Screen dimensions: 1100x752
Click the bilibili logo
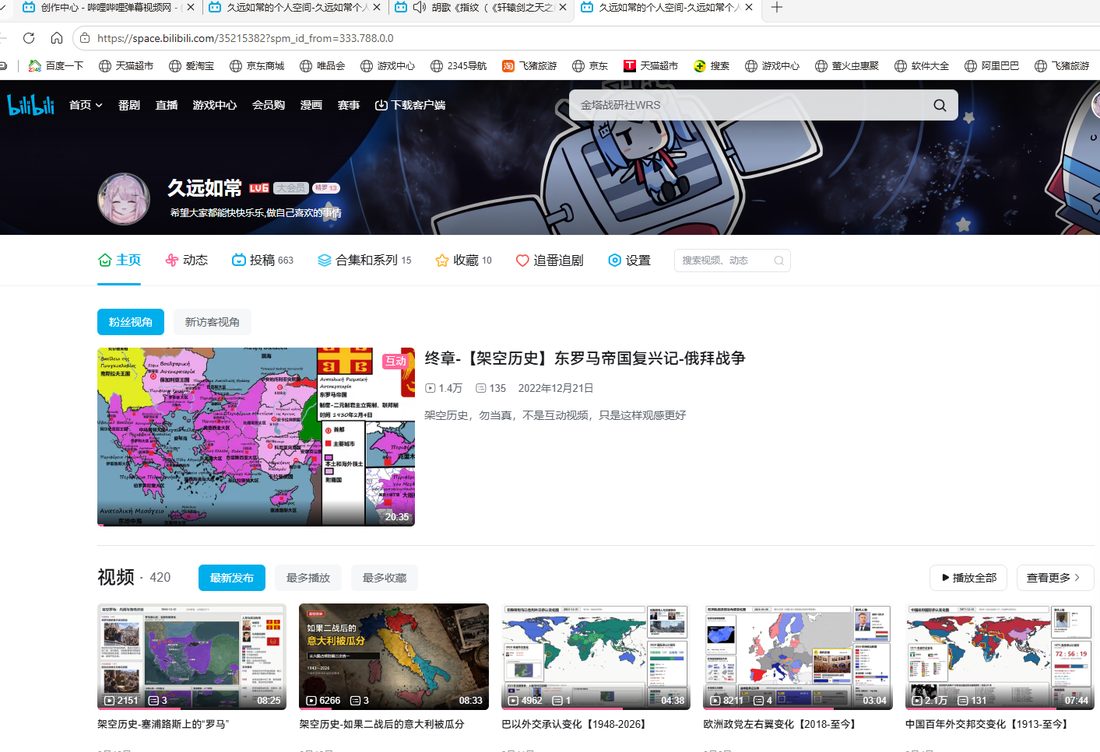pyautogui.click(x=30, y=105)
